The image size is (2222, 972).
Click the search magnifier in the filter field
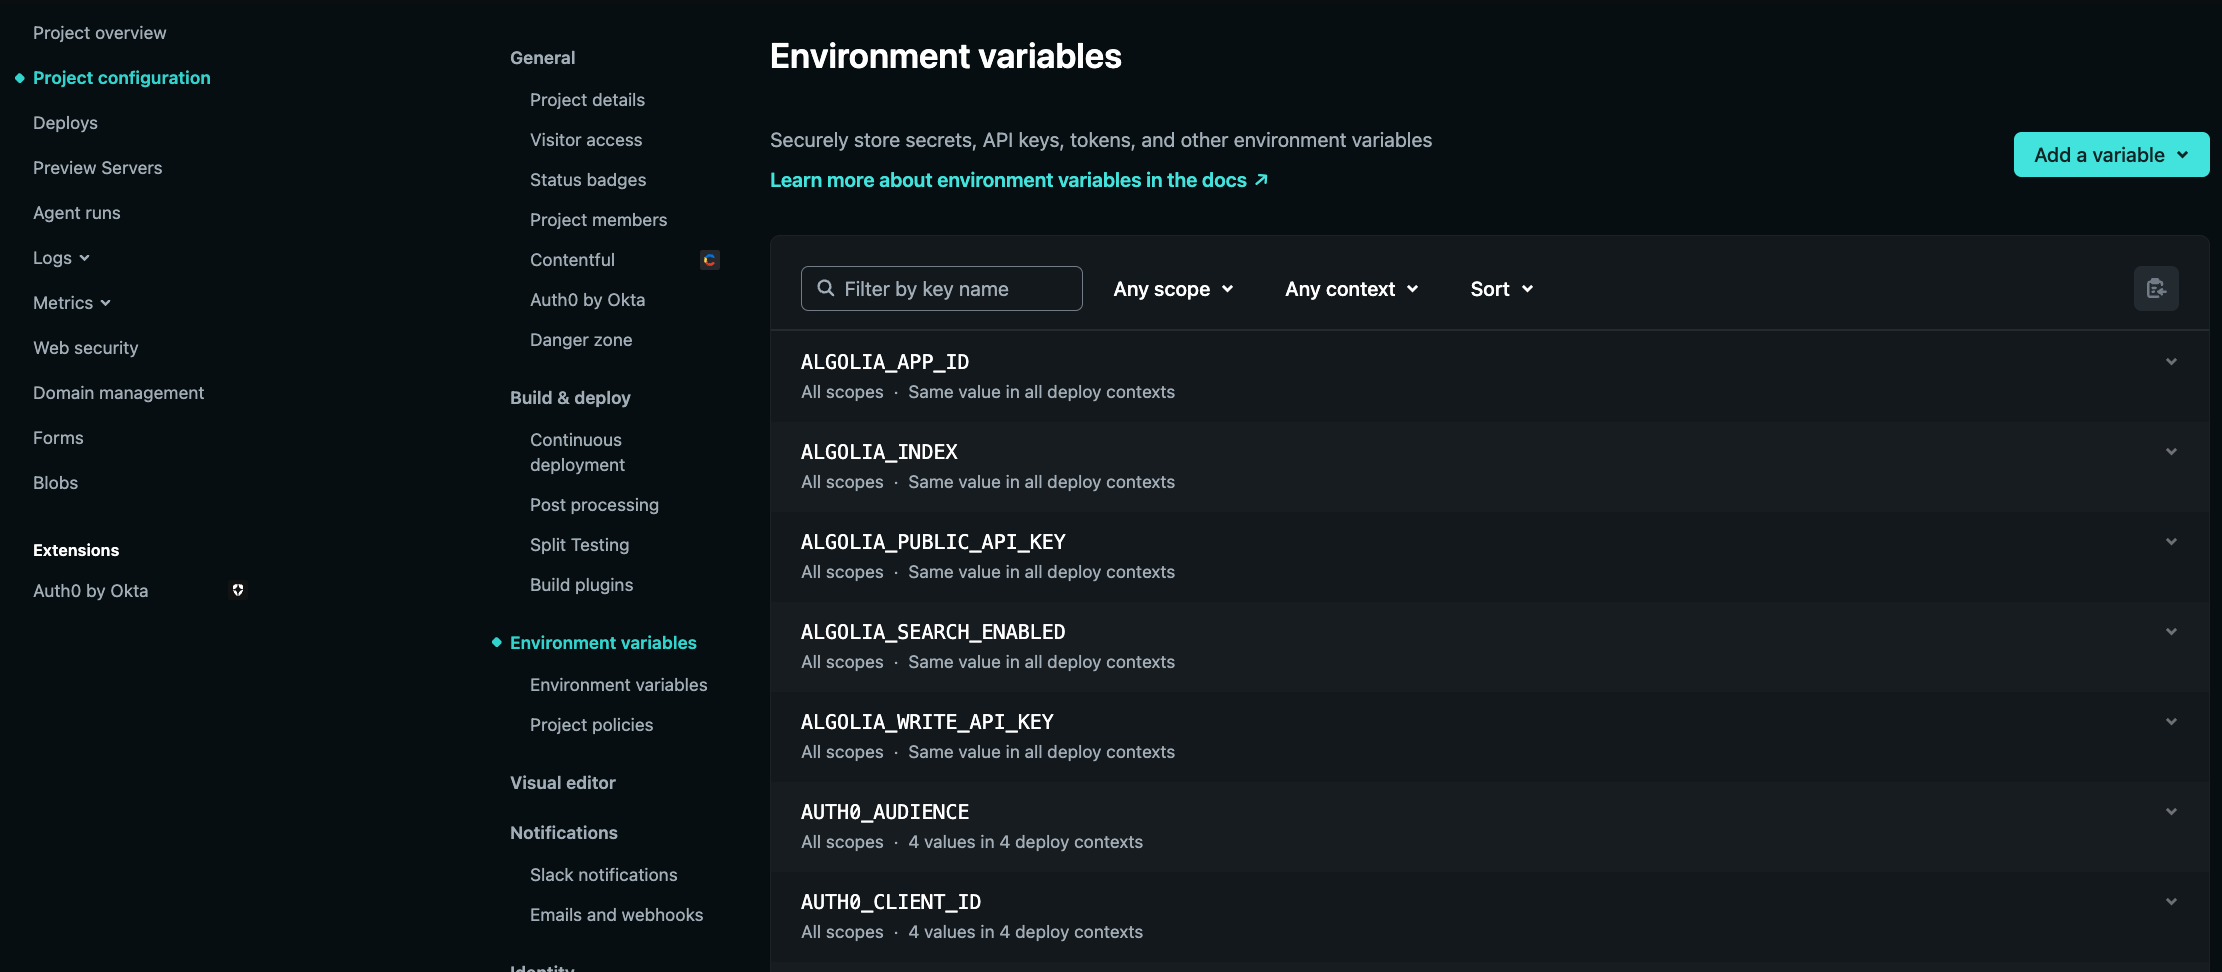click(826, 288)
